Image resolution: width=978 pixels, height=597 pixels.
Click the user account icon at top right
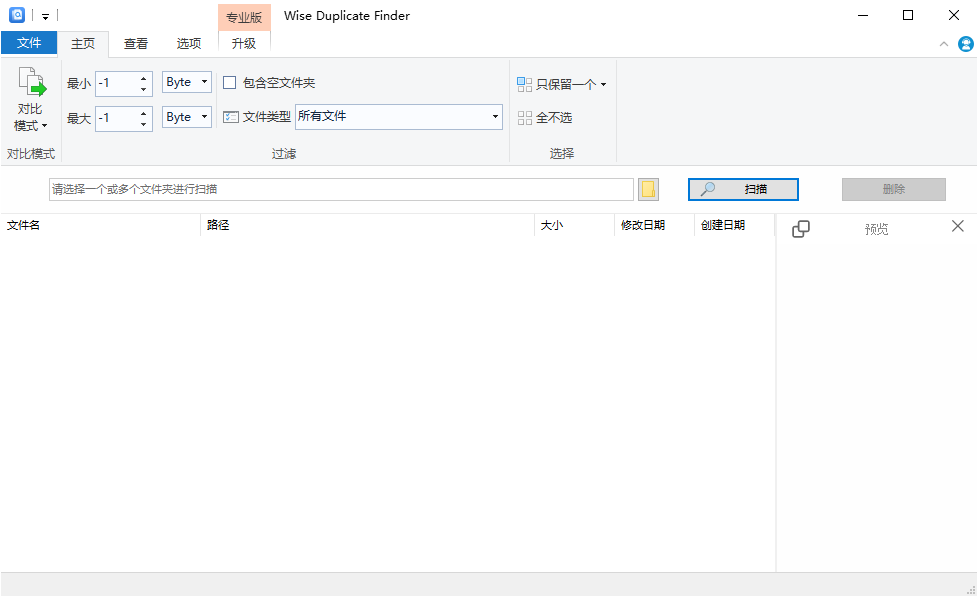[x=964, y=44]
